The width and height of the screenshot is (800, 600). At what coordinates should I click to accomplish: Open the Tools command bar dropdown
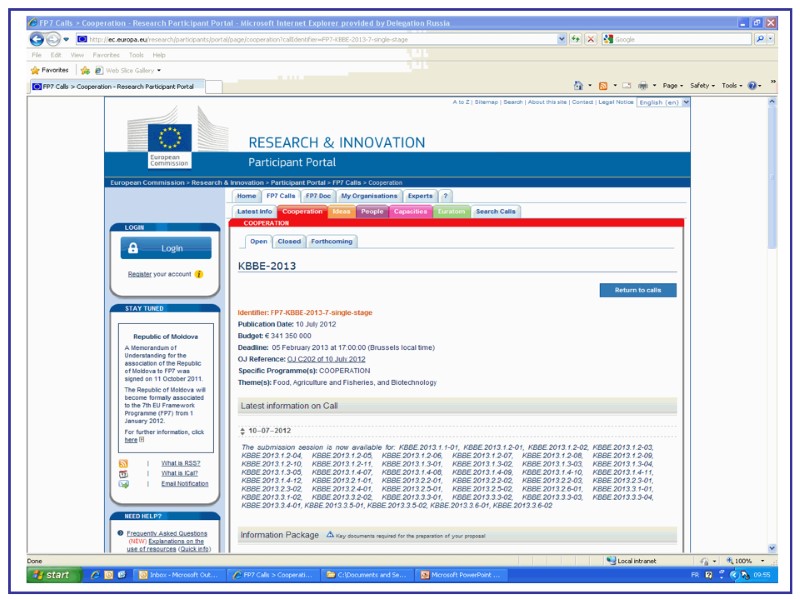pos(732,86)
